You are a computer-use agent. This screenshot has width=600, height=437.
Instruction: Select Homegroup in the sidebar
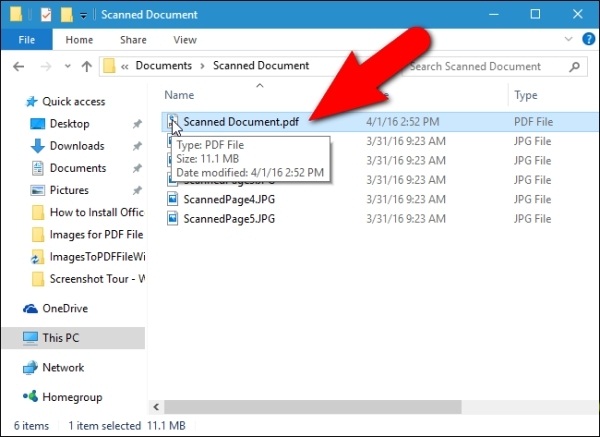pos(72,397)
